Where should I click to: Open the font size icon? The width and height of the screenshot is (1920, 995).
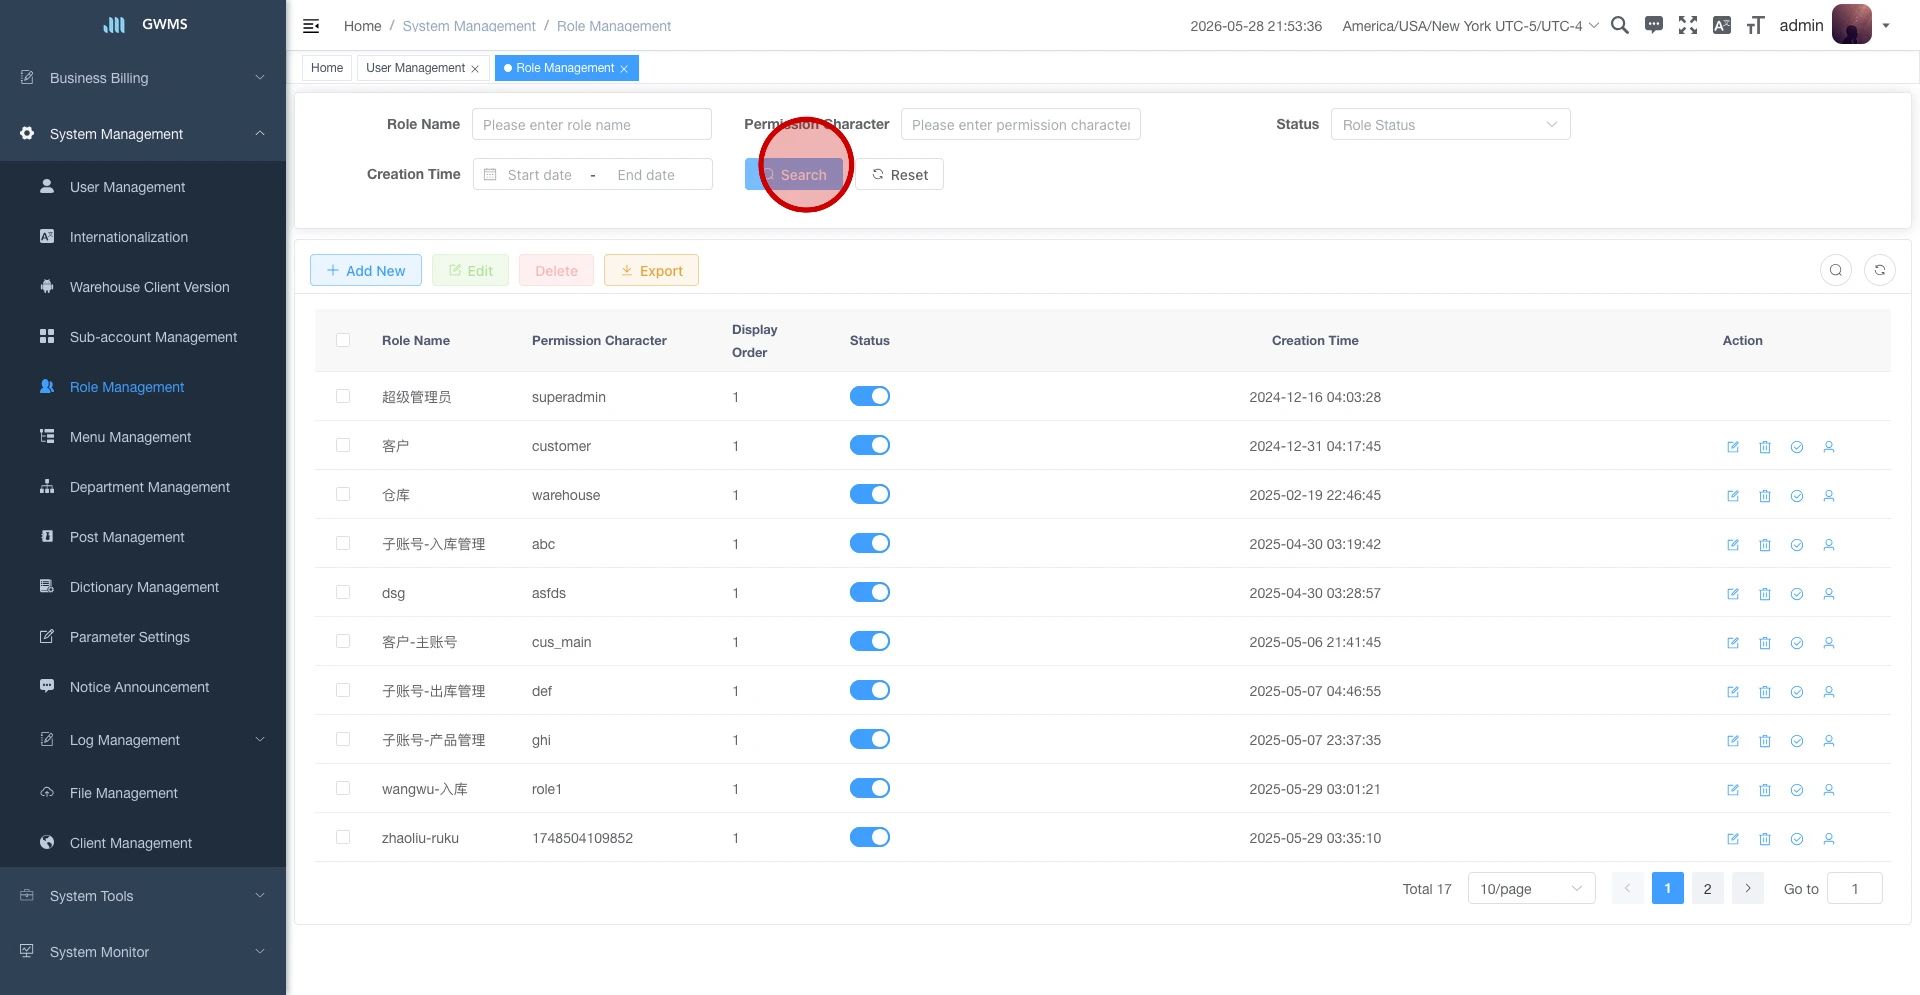coord(1755,25)
